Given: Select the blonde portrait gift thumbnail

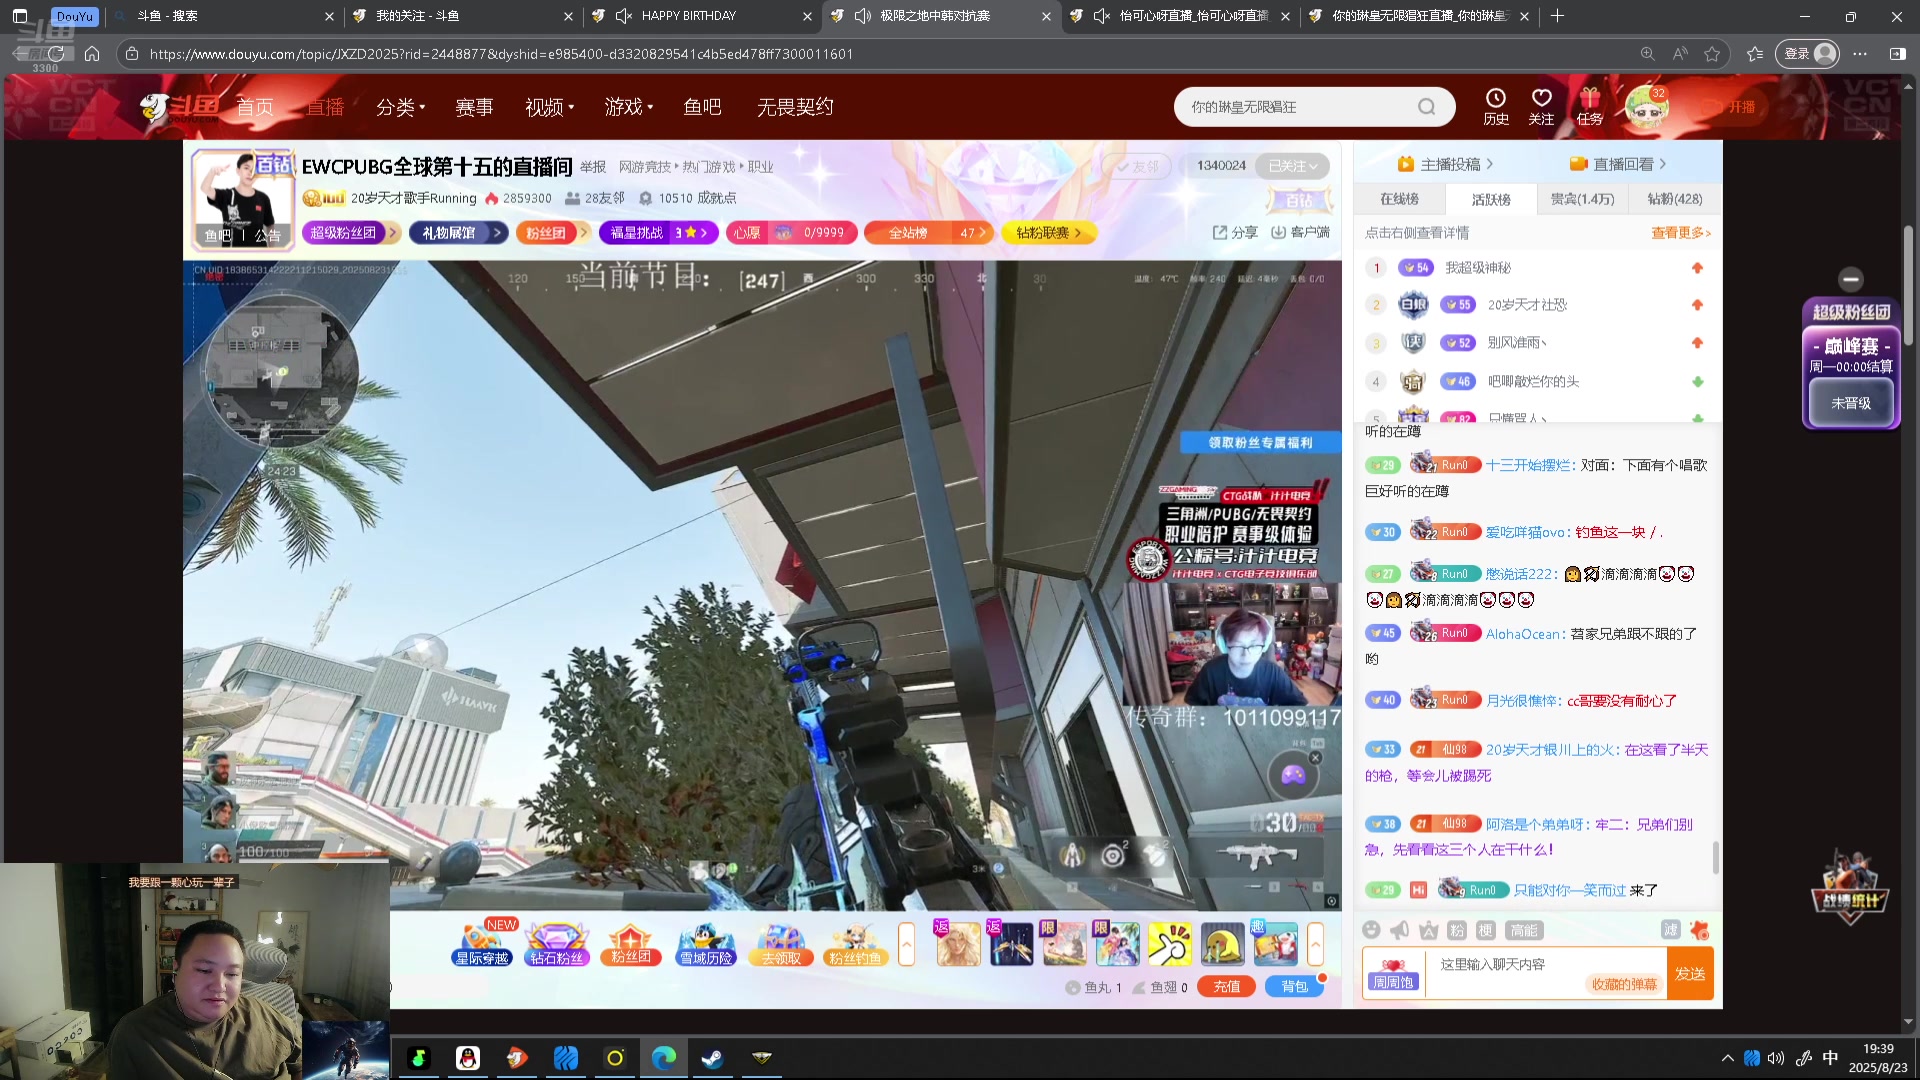Looking at the screenshot, I should tap(958, 944).
